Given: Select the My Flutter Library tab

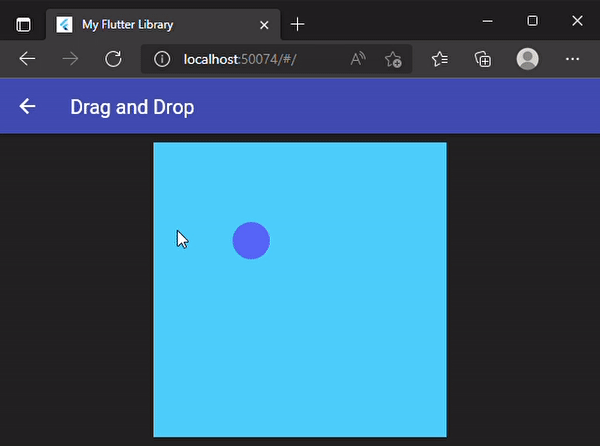Looking at the screenshot, I should click(150, 24).
